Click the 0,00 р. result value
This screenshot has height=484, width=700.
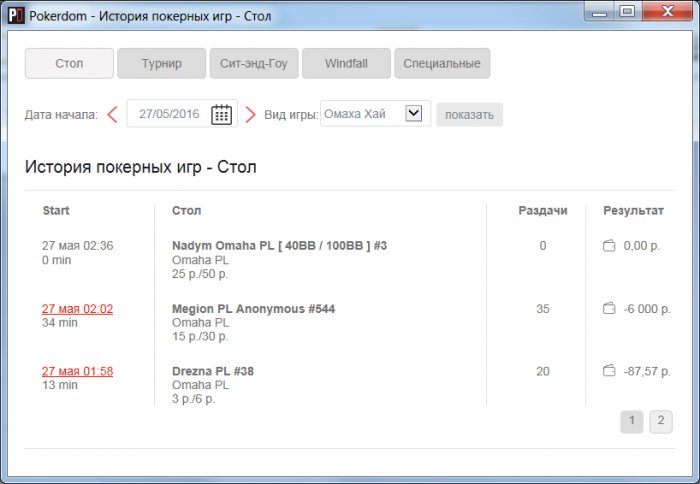coord(642,246)
